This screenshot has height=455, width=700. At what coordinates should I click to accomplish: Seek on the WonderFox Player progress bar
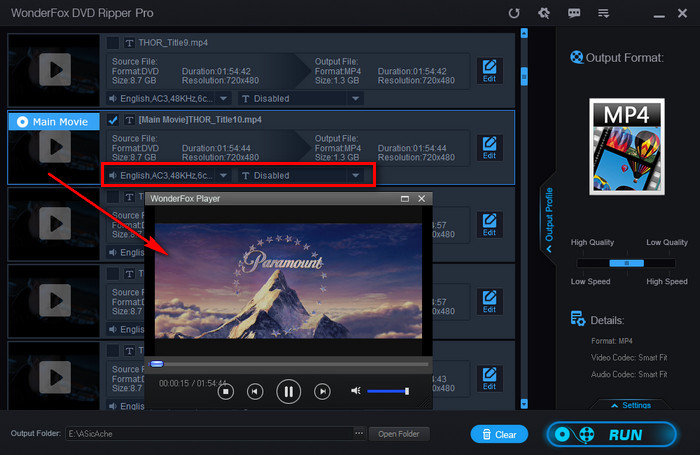coord(289,364)
